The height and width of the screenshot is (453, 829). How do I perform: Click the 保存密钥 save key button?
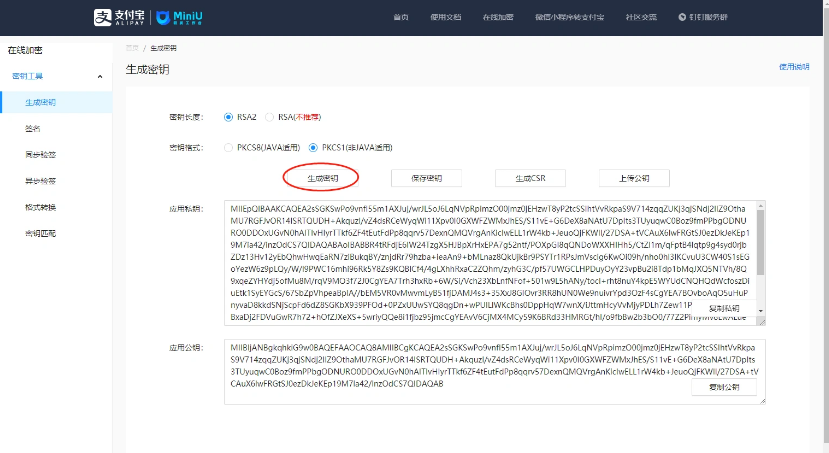tap(426, 178)
